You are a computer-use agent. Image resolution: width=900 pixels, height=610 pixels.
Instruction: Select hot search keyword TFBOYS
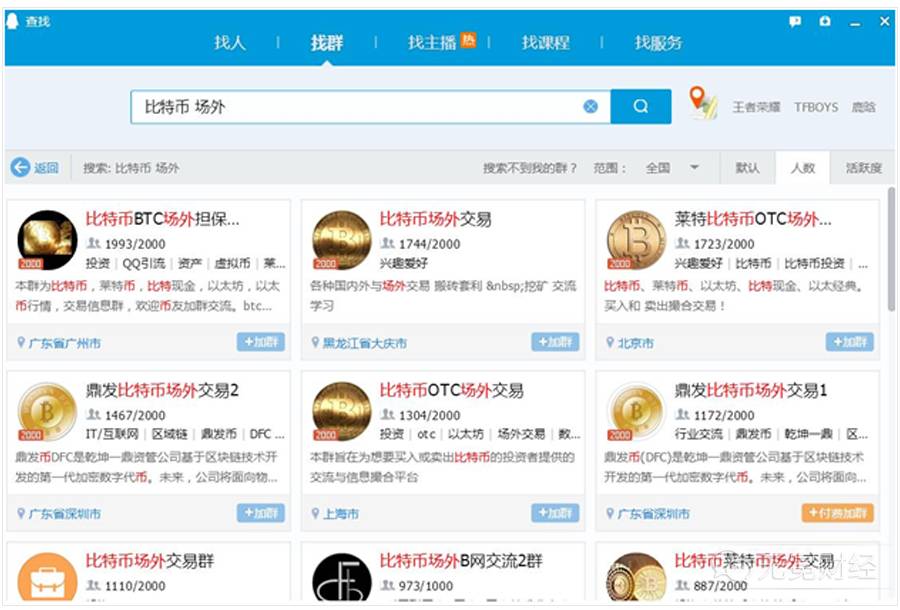pyautogui.click(x=816, y=107)
